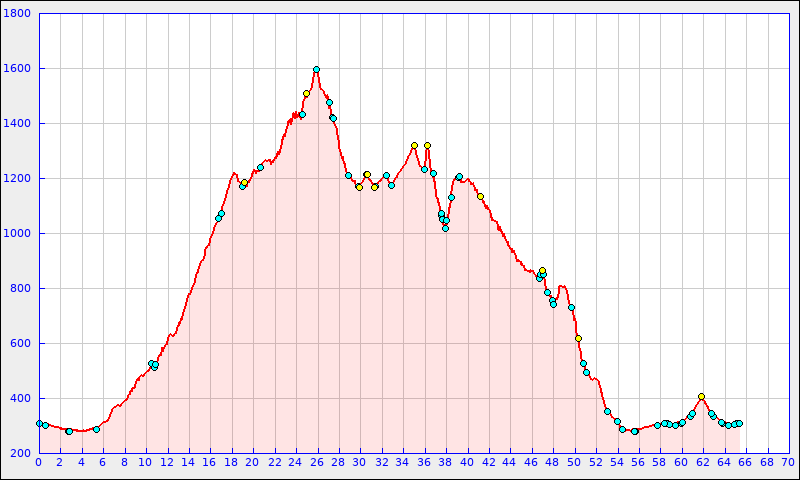The width and height of the screenshot is (800, 480).
Task: Select the last cyan marker at the profile end
Action: tap(739, 423)
